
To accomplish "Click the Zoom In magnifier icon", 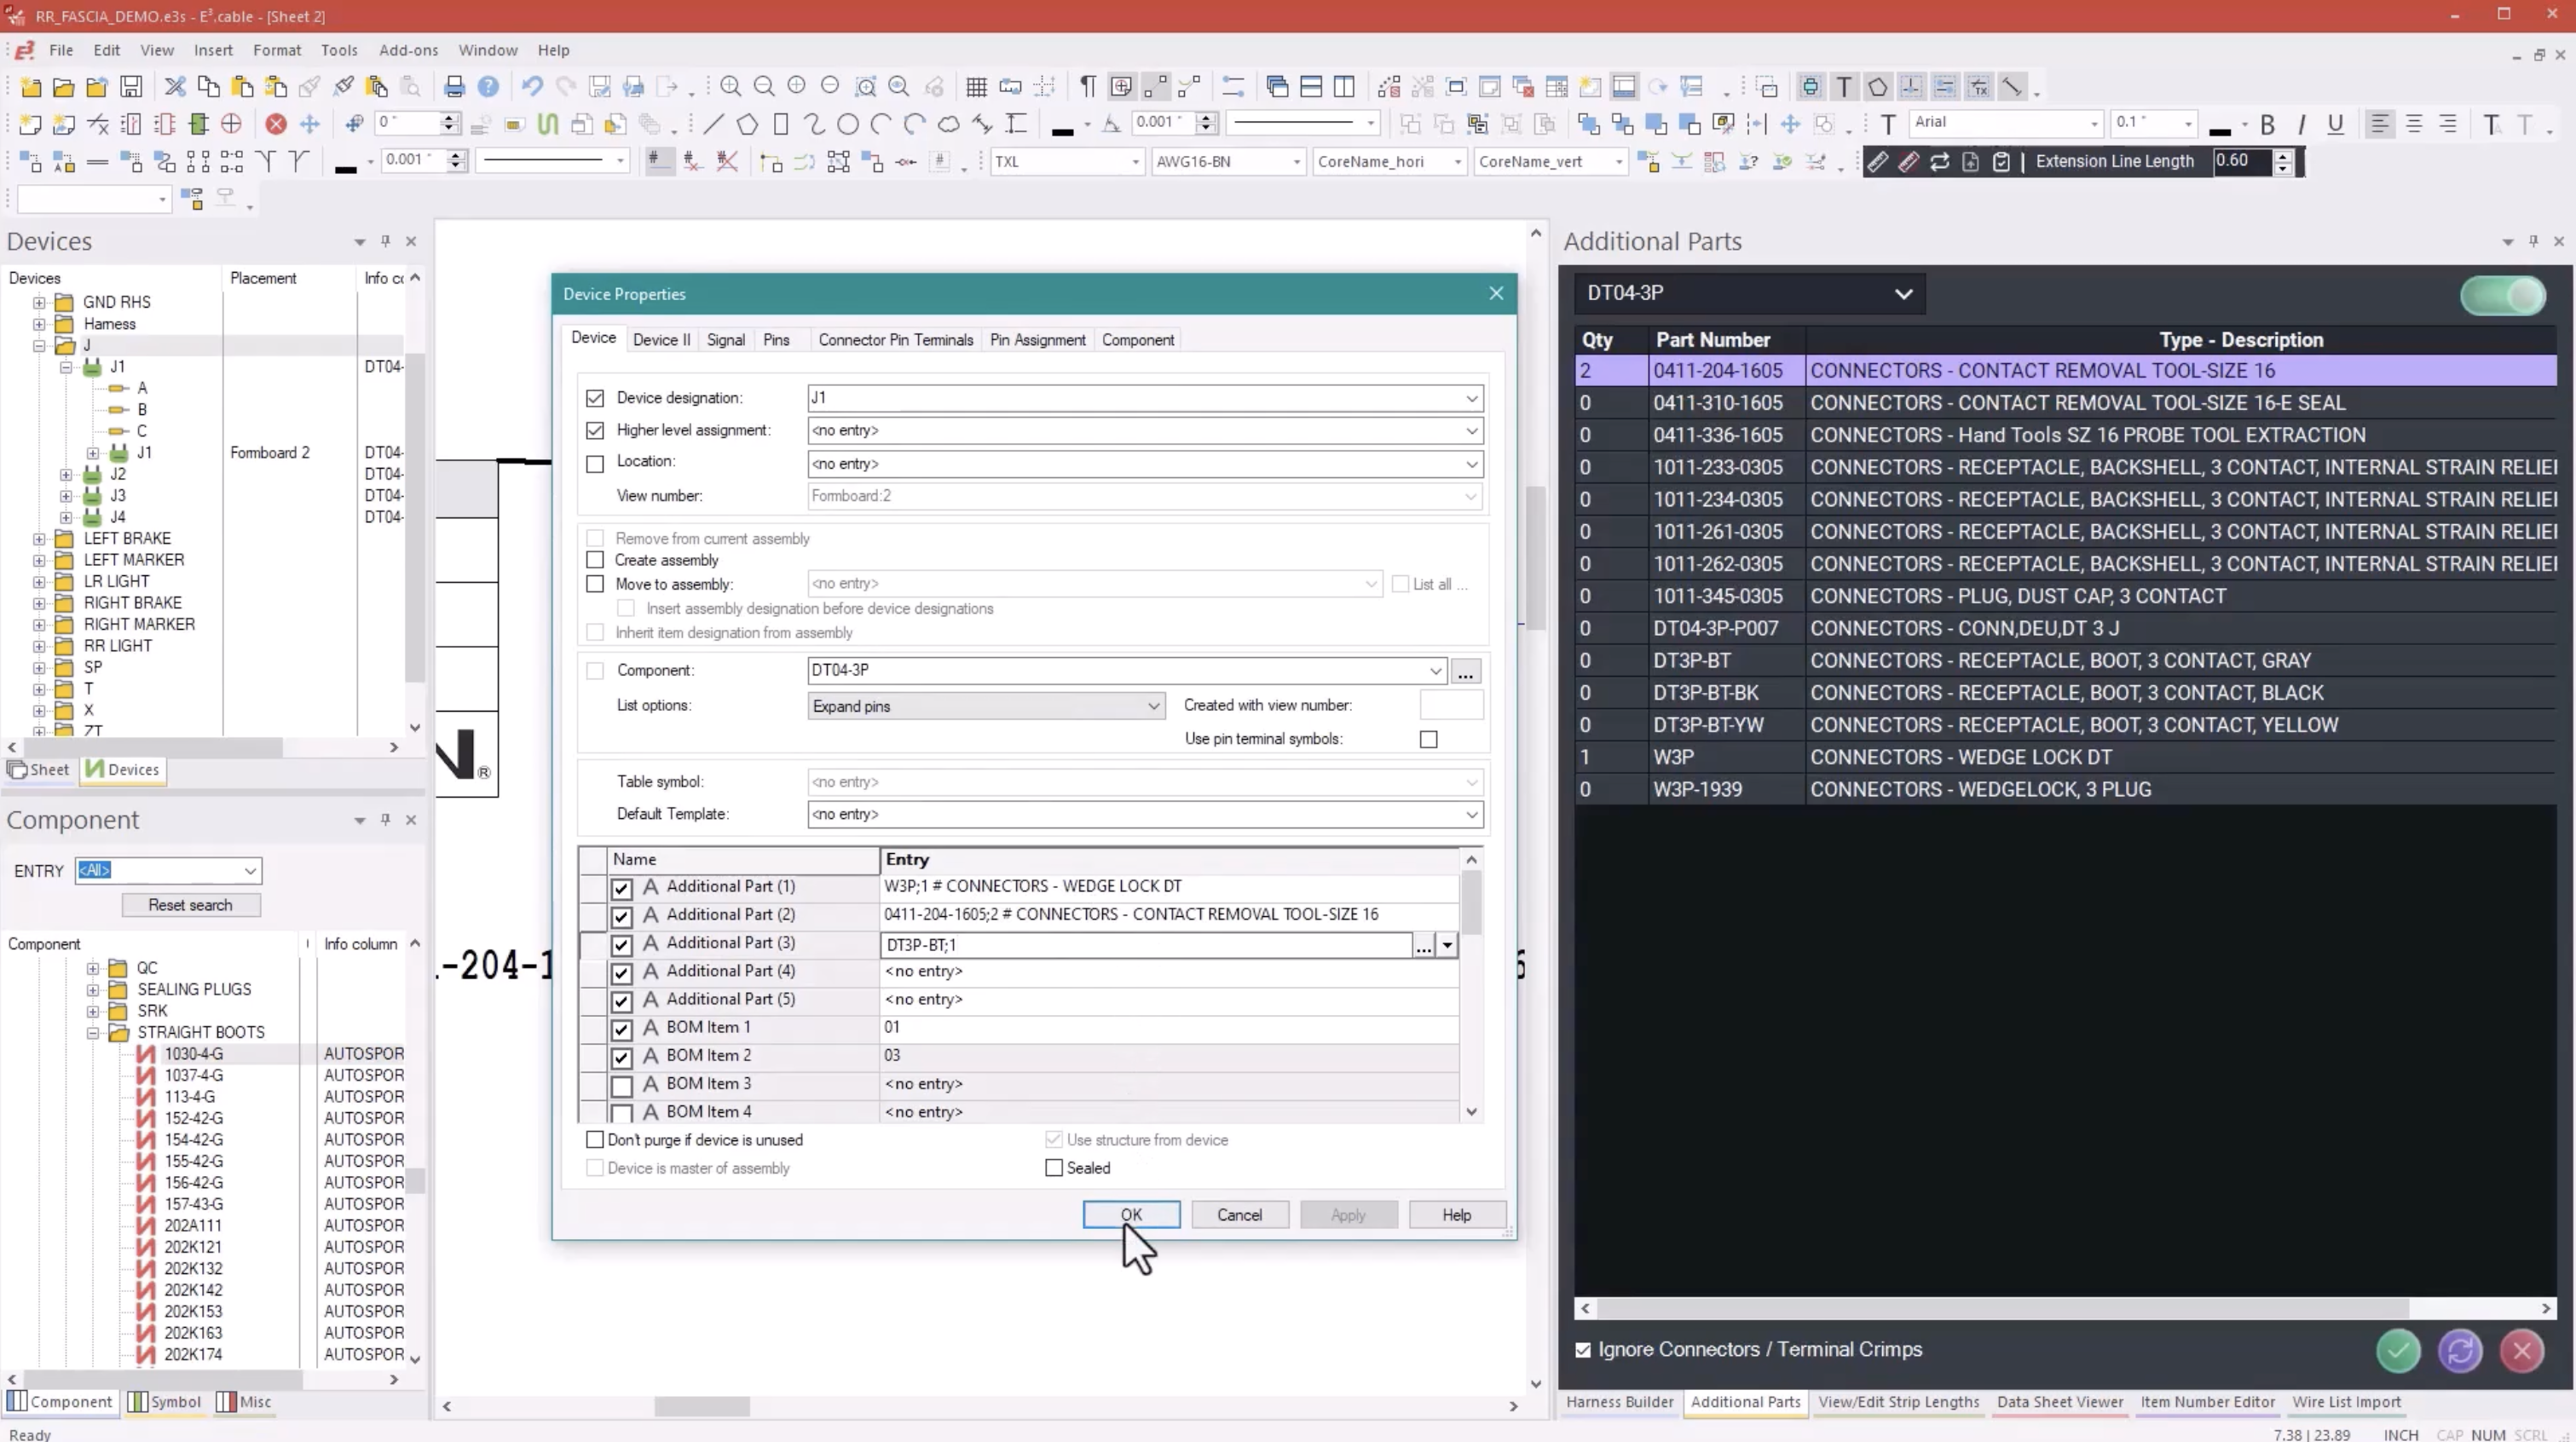I will point(731,87).
